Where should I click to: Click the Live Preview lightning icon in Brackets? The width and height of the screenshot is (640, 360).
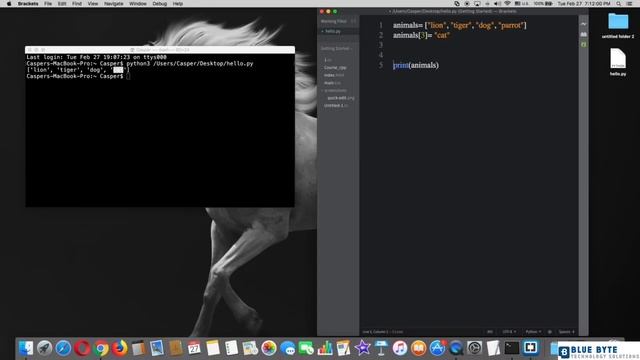(x=583, y=24)
